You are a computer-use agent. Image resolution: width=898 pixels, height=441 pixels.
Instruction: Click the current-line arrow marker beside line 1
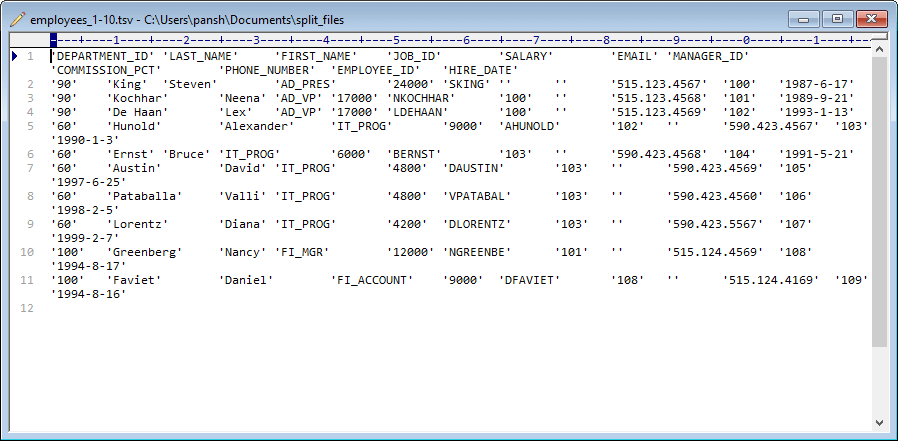(14, 56)
